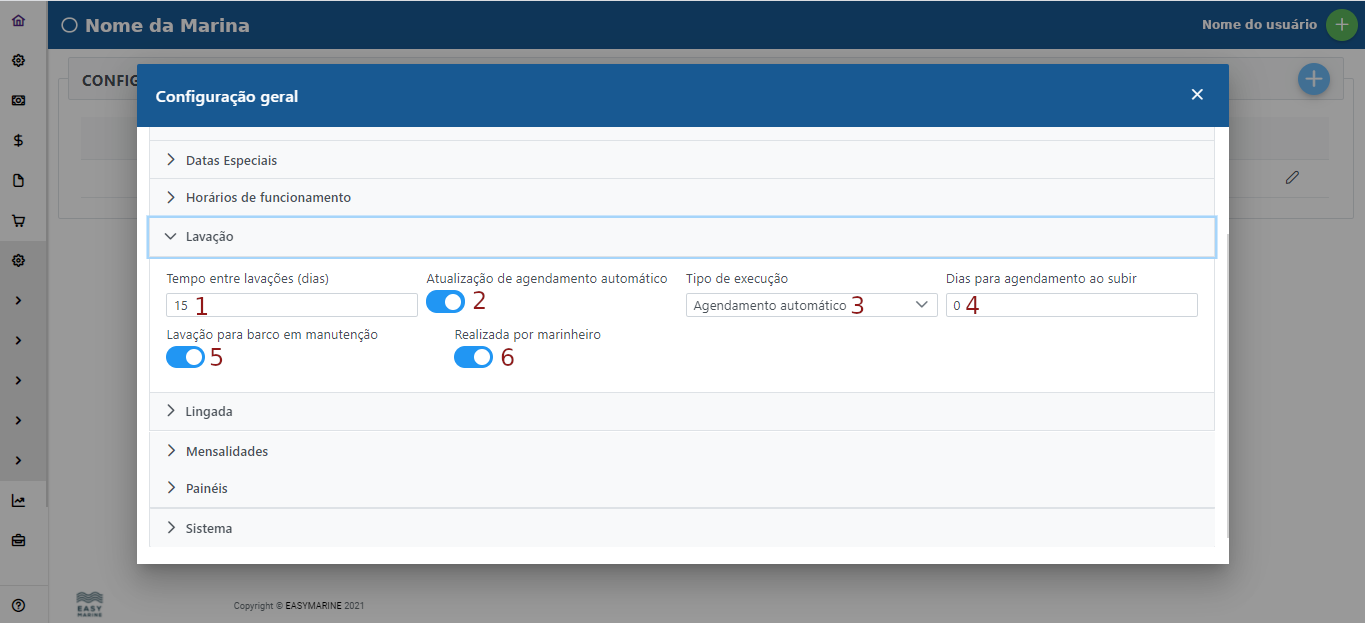
Task: Open the home icon in the sidebar
Action: (17, 20)
